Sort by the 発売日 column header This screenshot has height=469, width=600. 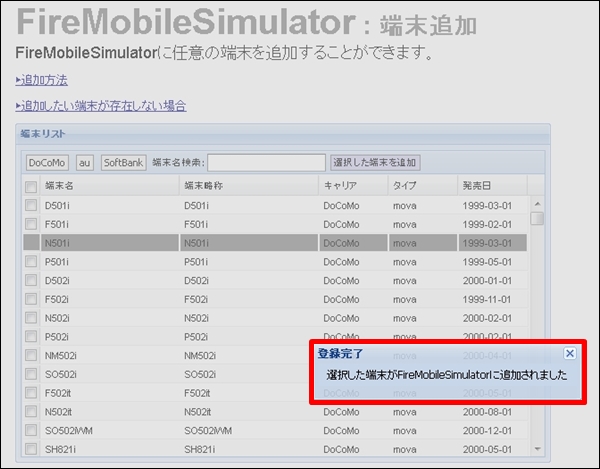(x=492, y=186)
